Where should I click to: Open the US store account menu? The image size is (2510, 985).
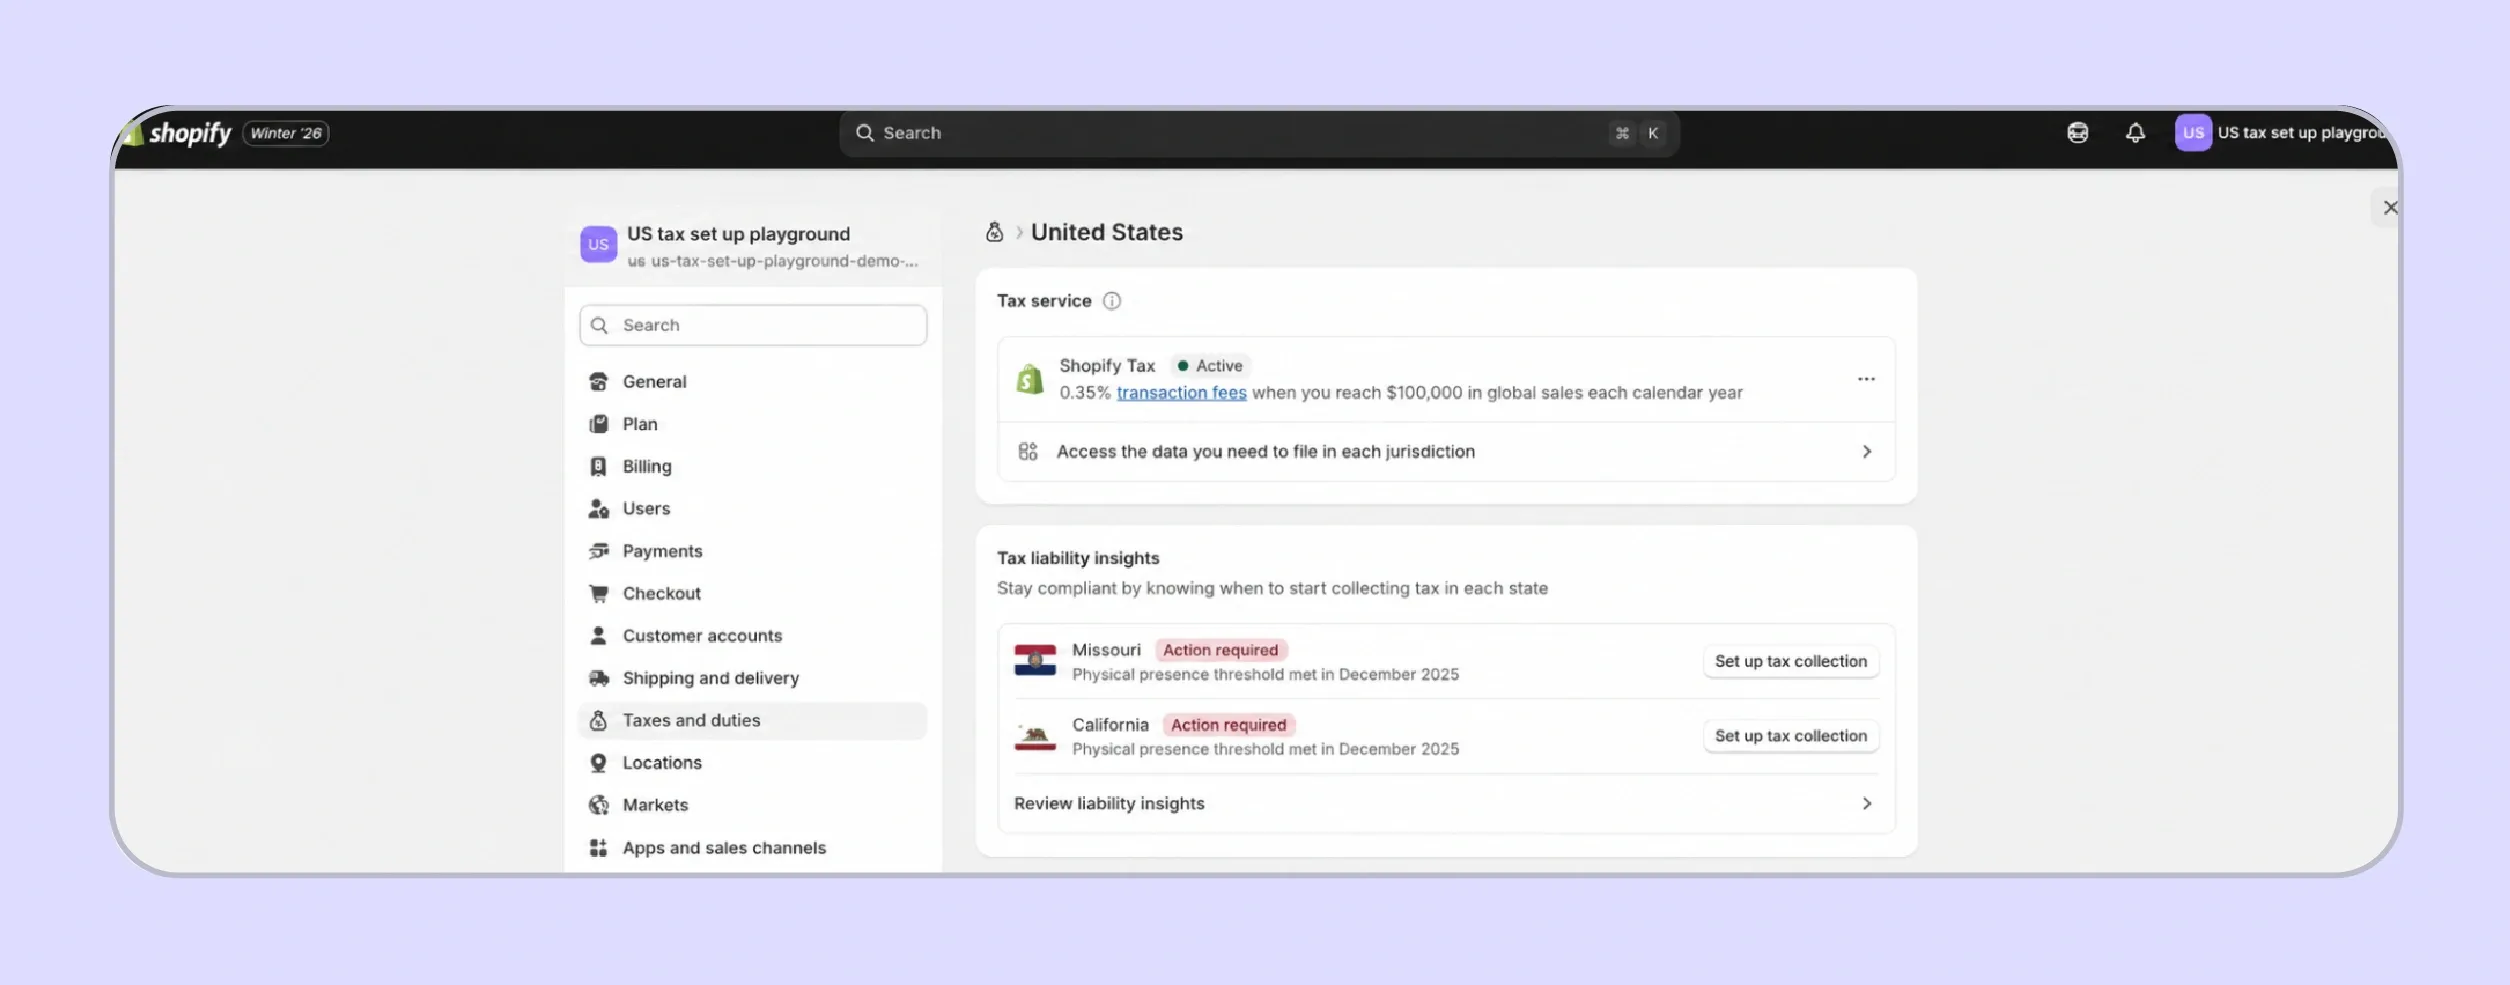pos(2285,133)
